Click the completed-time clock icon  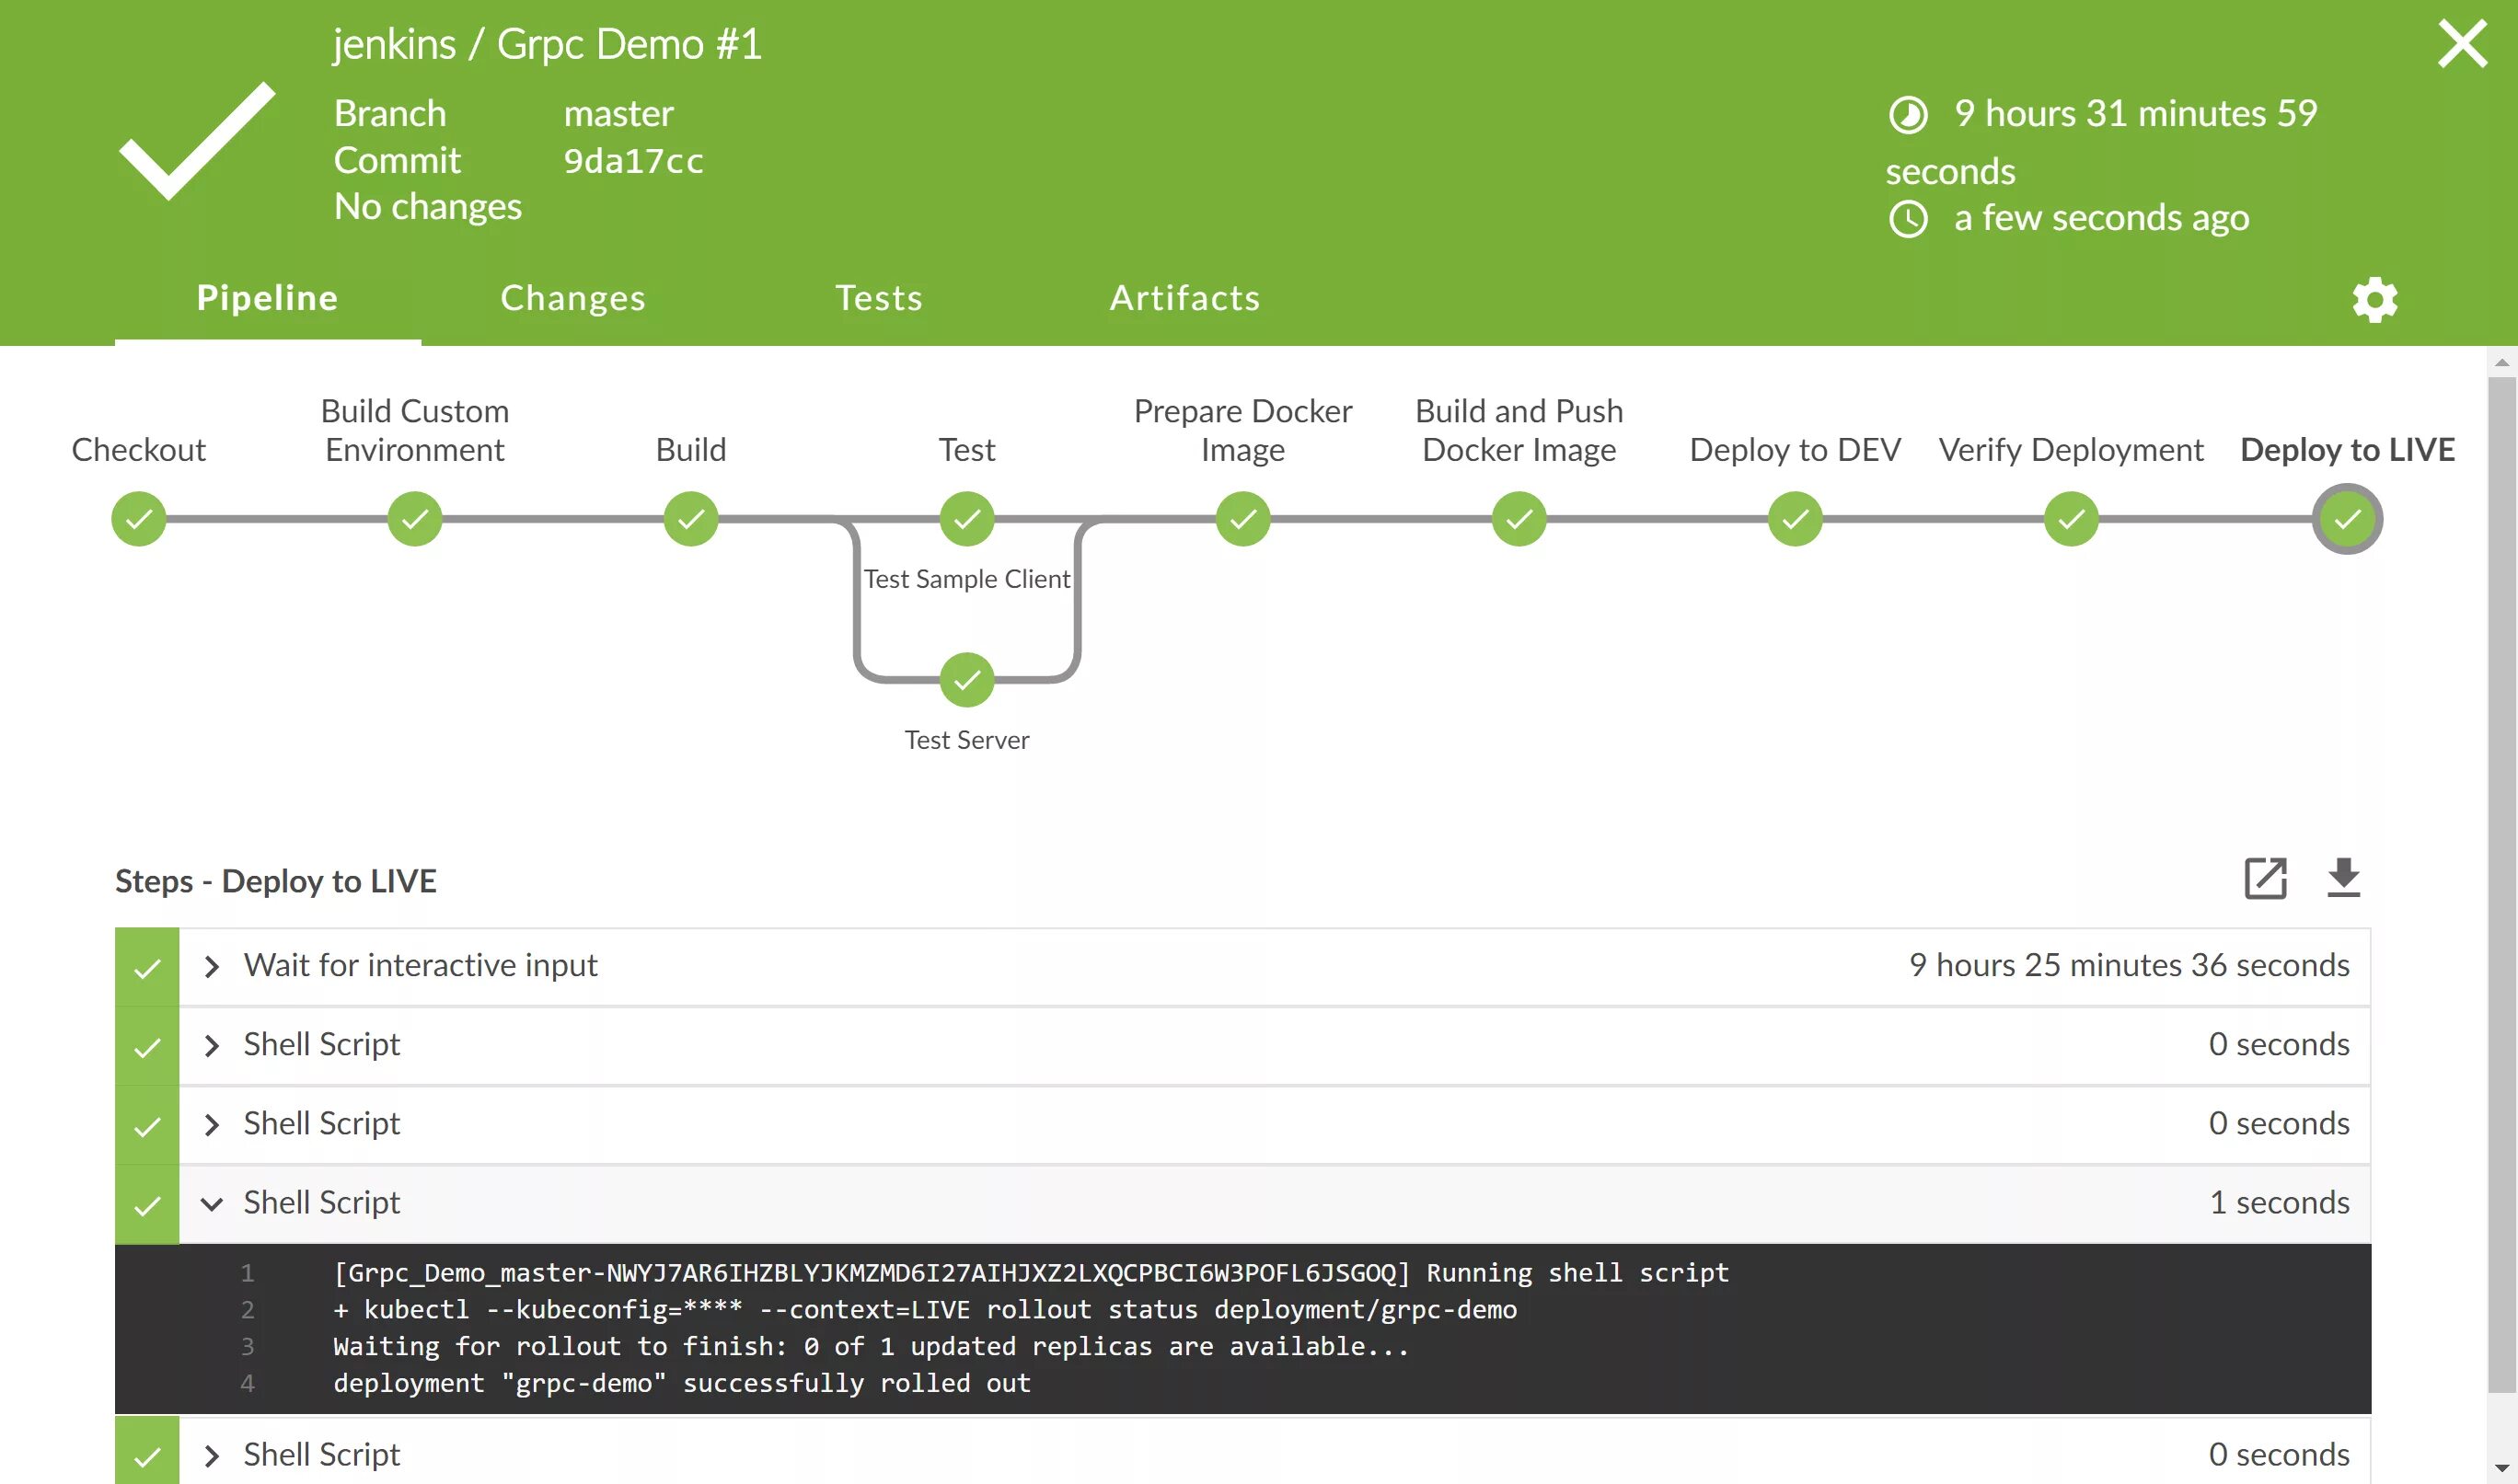pos(1908,219)
